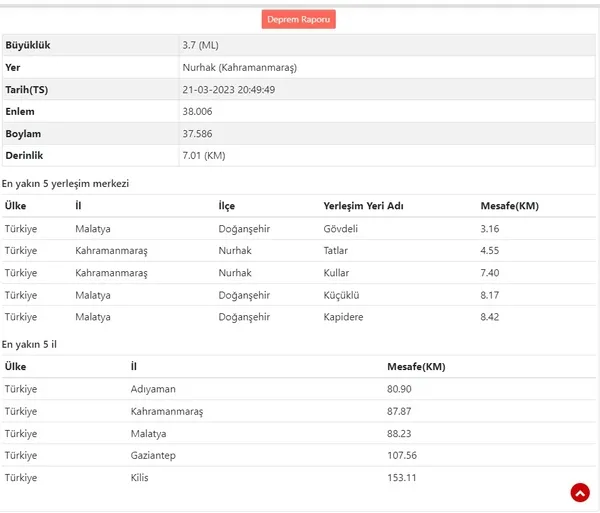Click the Kilis province entry
Image resolution: width=600 pixels, height=513 pixels.
[140, 478]
